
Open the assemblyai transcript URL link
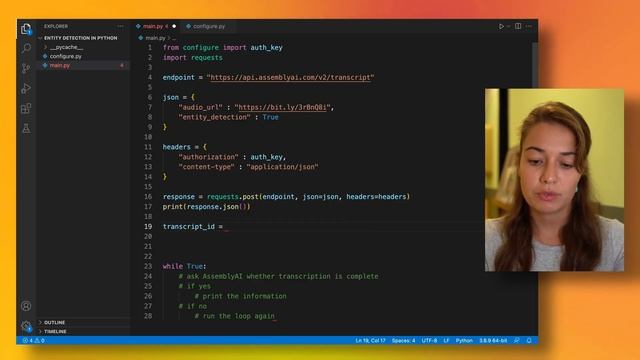pyautogui.click(x=290, y=77)
